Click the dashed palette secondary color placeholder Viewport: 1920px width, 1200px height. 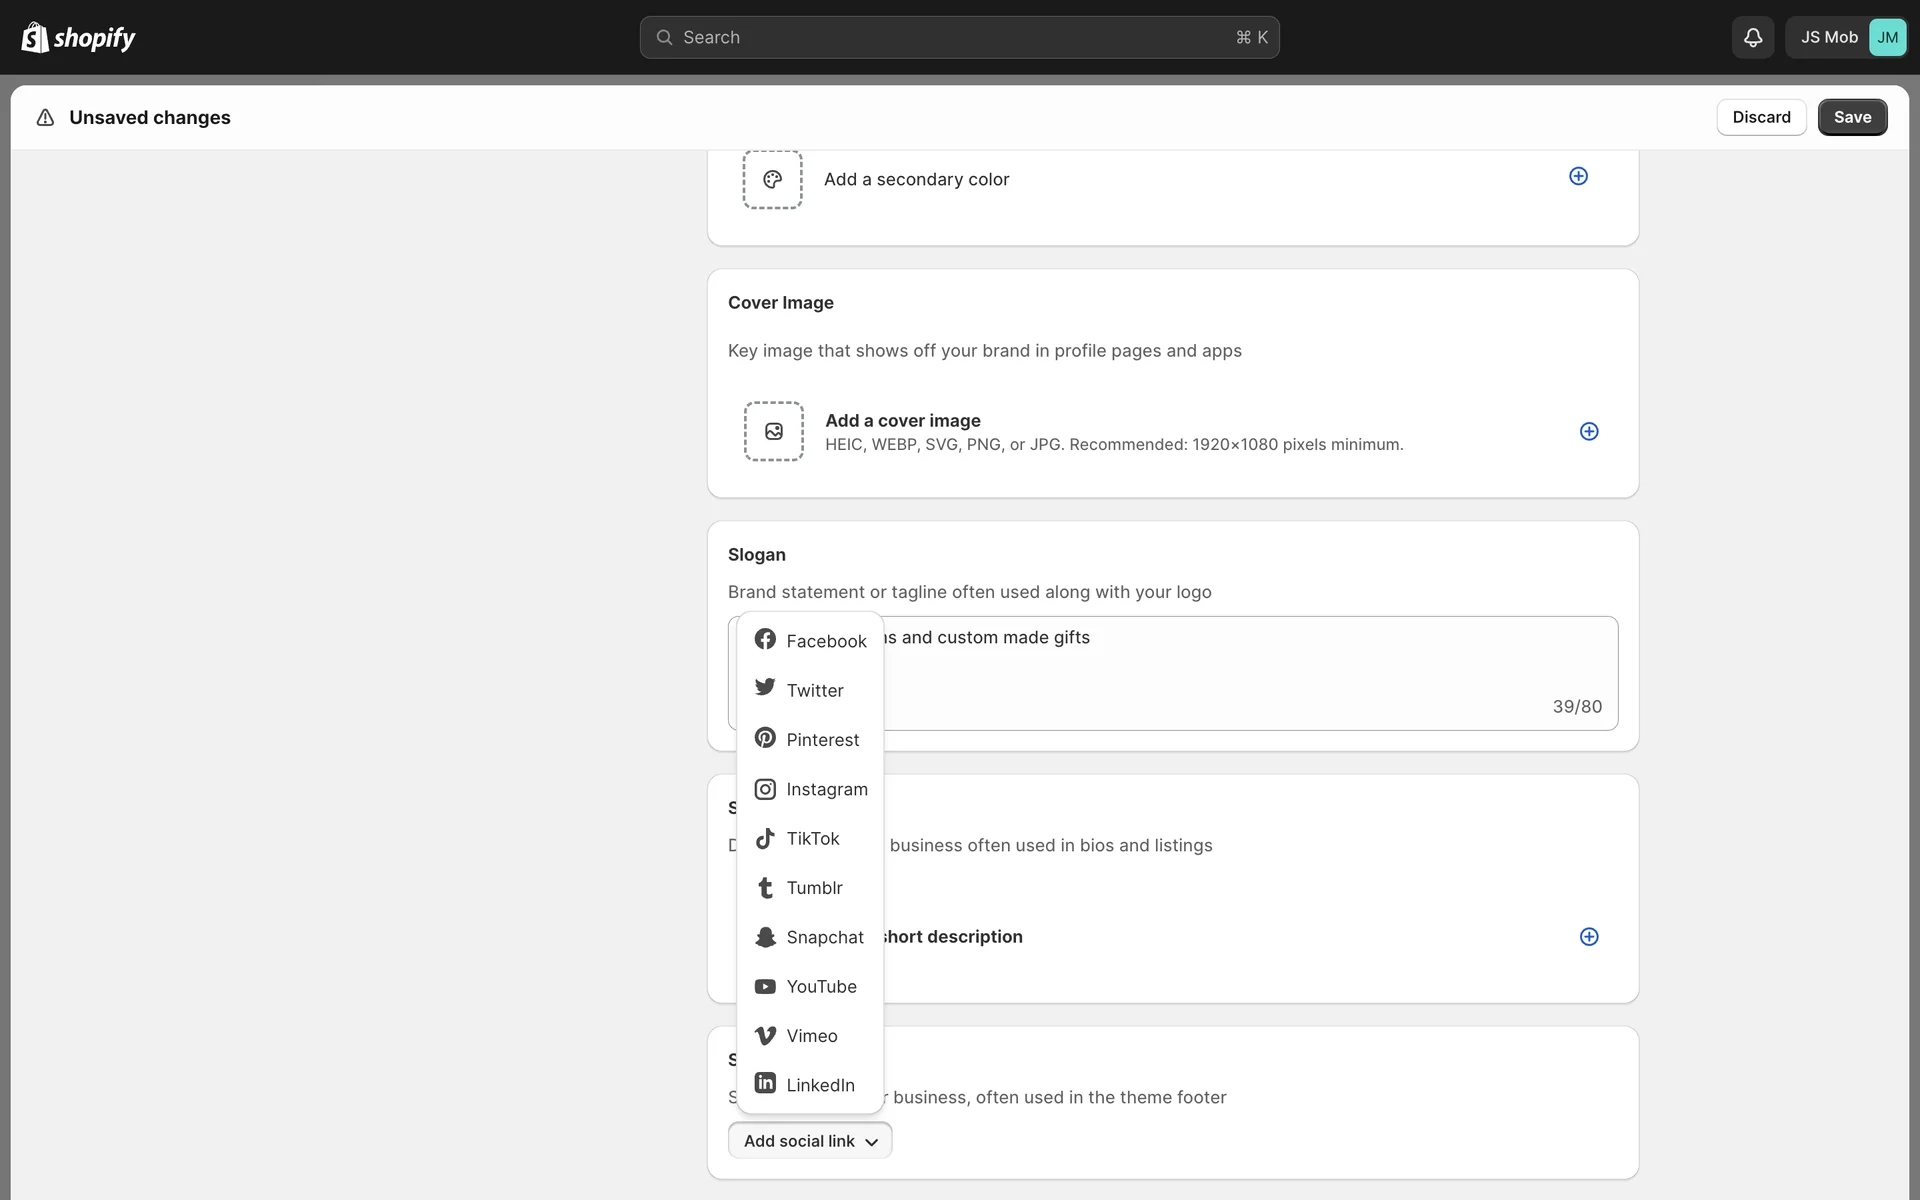(x=772, y=179)
